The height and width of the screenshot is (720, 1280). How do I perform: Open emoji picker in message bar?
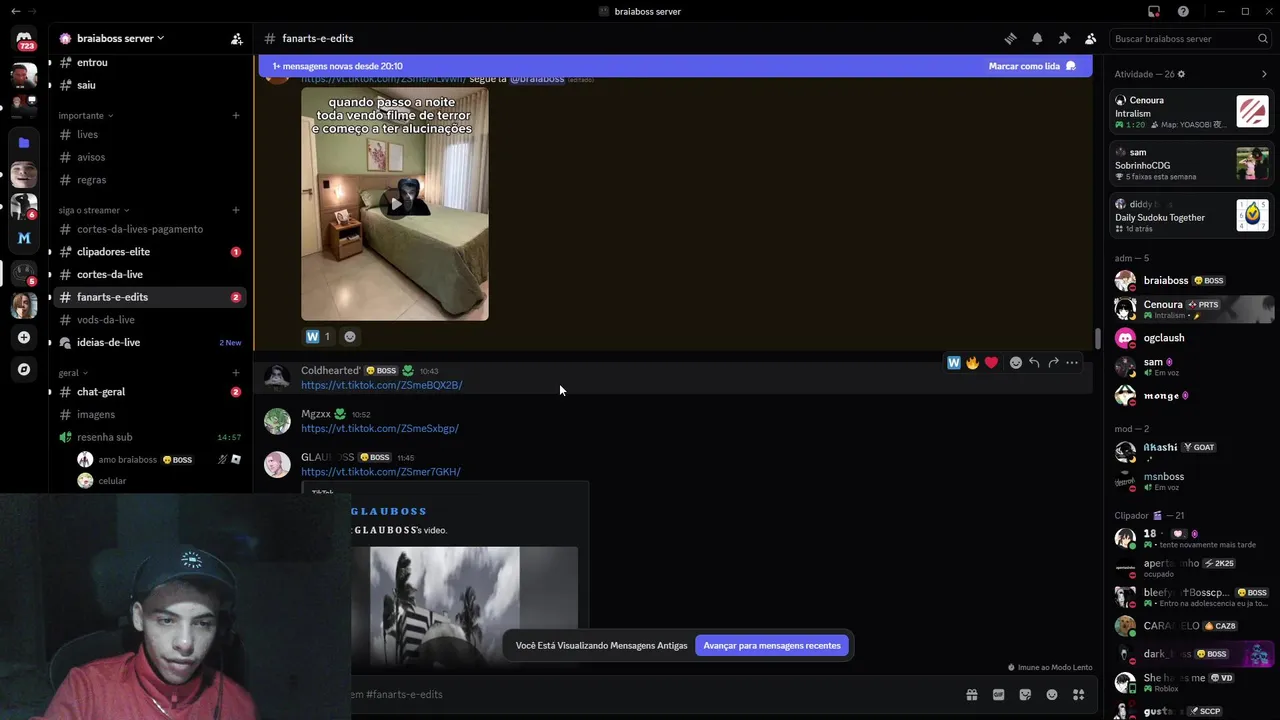point(1052,694)
